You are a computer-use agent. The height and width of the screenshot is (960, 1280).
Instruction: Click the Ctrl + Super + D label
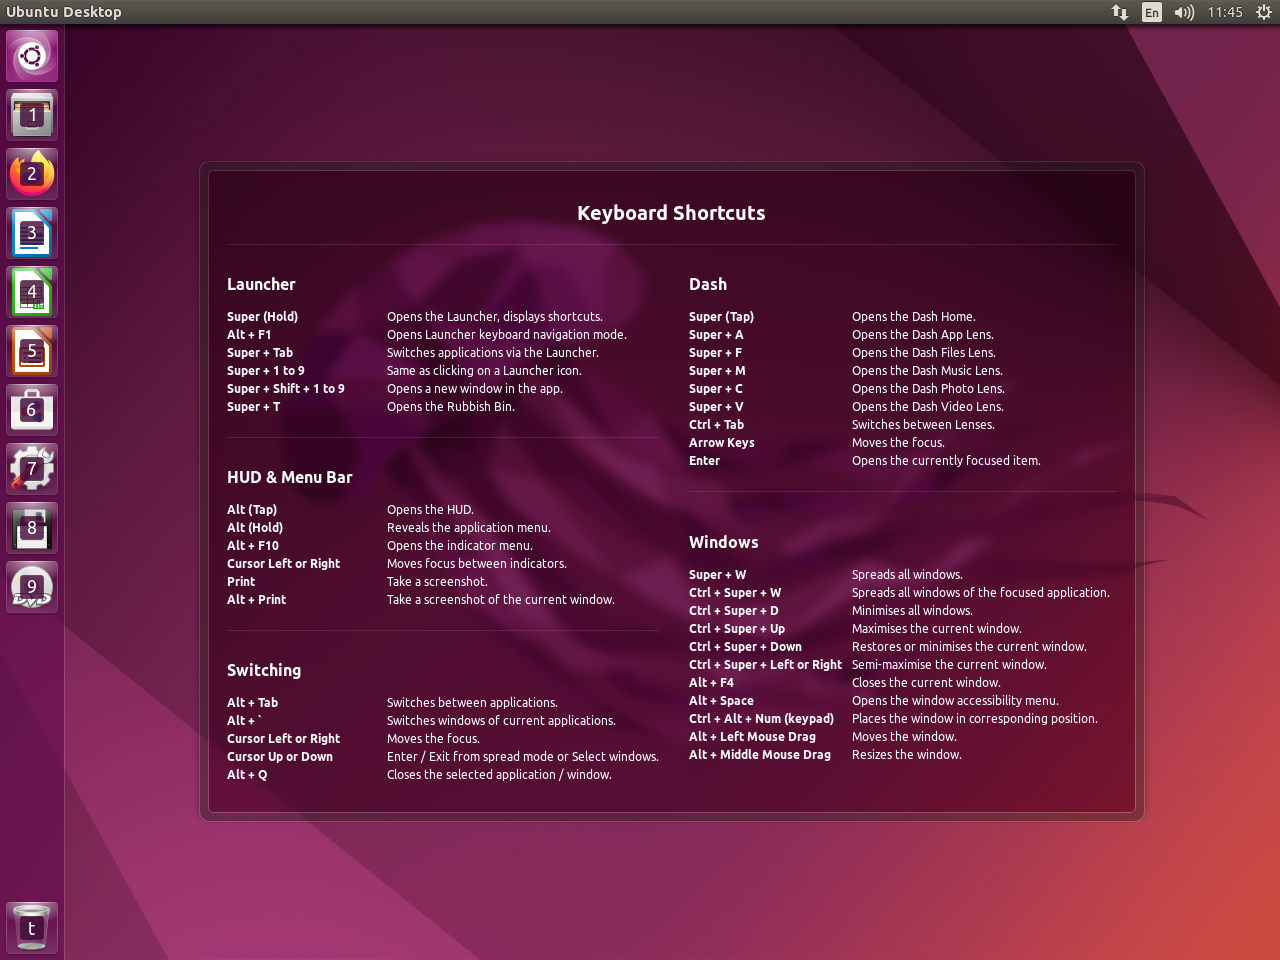tap(734, 611)
